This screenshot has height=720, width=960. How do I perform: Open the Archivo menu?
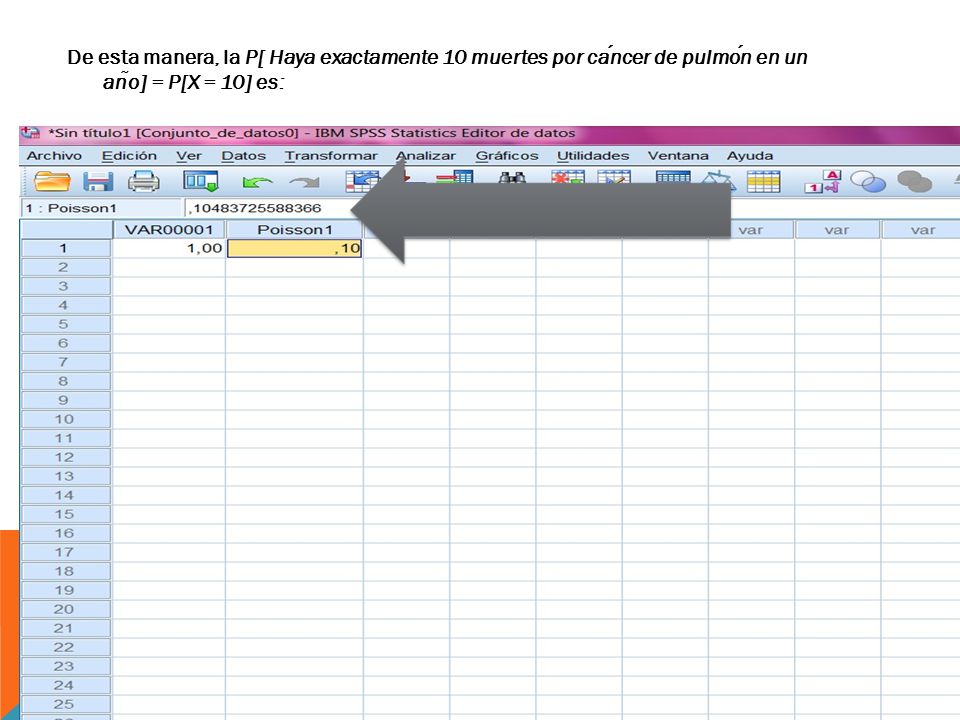tap(54, 156)
